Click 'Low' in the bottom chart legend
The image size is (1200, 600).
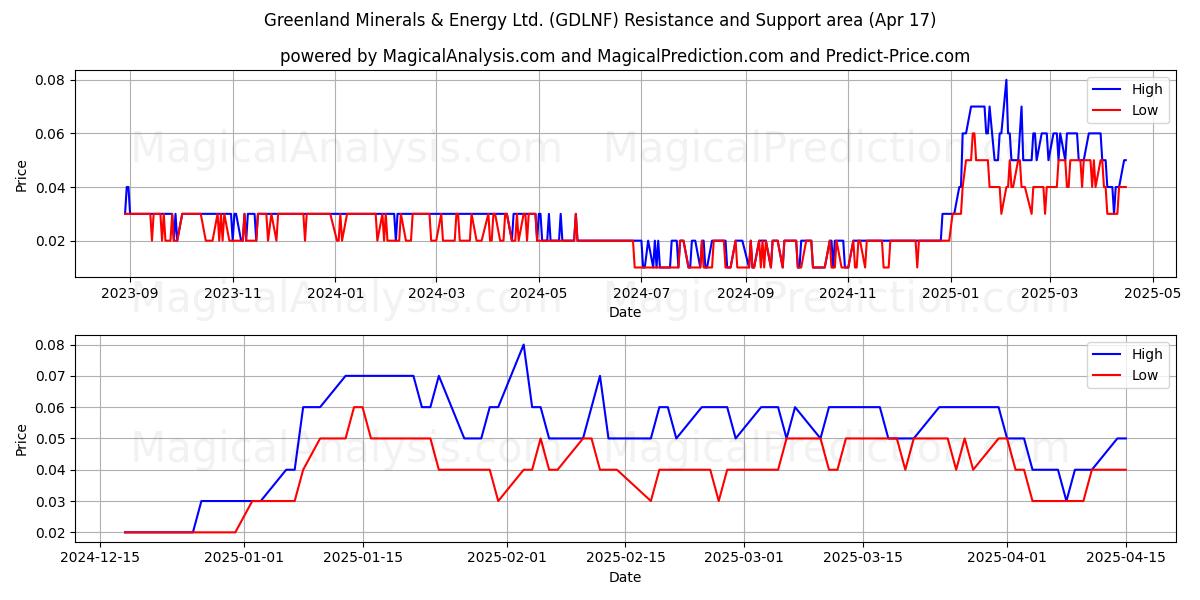(x=1145, y=375)
